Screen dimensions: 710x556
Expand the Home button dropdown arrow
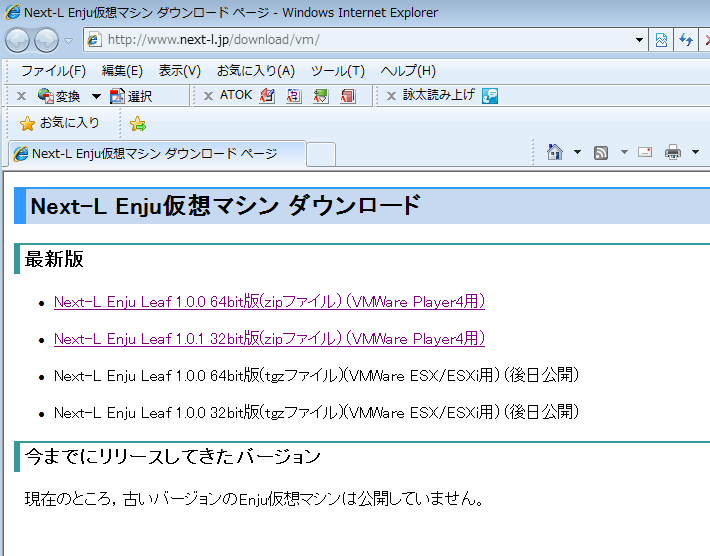pos(577,152)
